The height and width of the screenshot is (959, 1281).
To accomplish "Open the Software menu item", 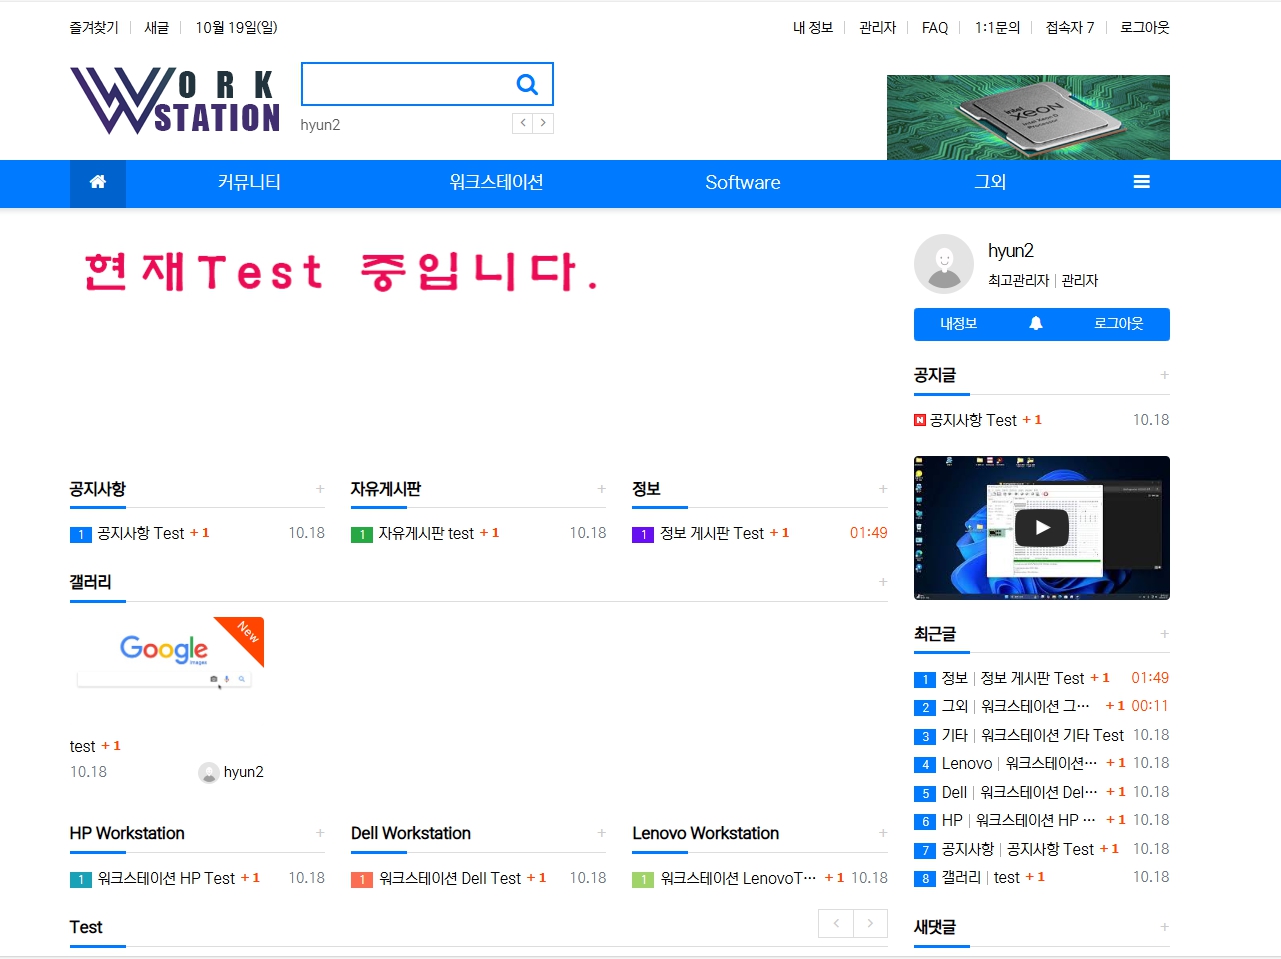I will click(742, 182).
